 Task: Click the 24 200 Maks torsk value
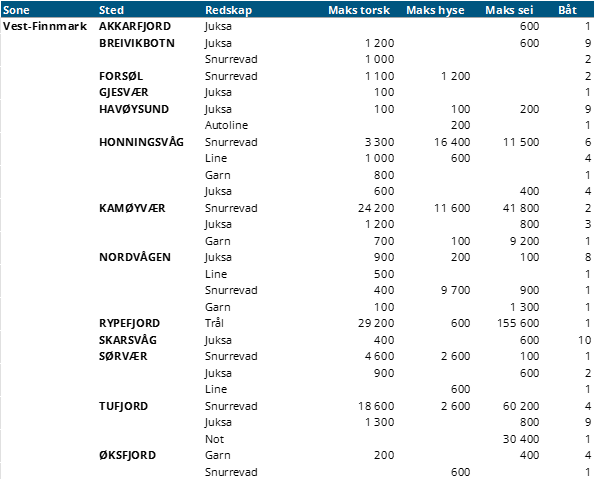click(376, 208)
